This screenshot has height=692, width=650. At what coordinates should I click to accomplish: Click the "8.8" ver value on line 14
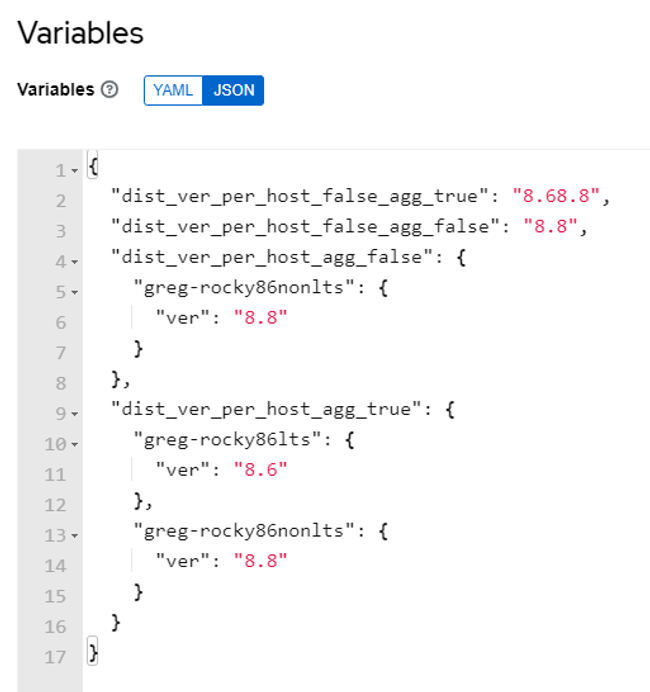(x=260, y=560)
